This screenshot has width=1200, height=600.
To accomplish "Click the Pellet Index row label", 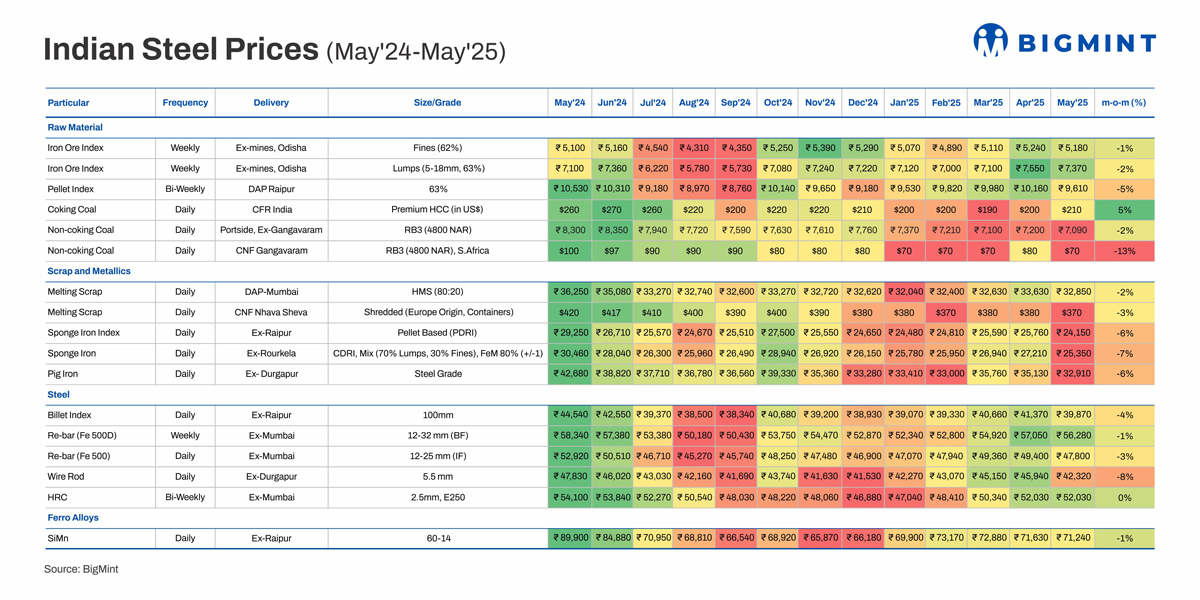I will click(x=71, y=189).
